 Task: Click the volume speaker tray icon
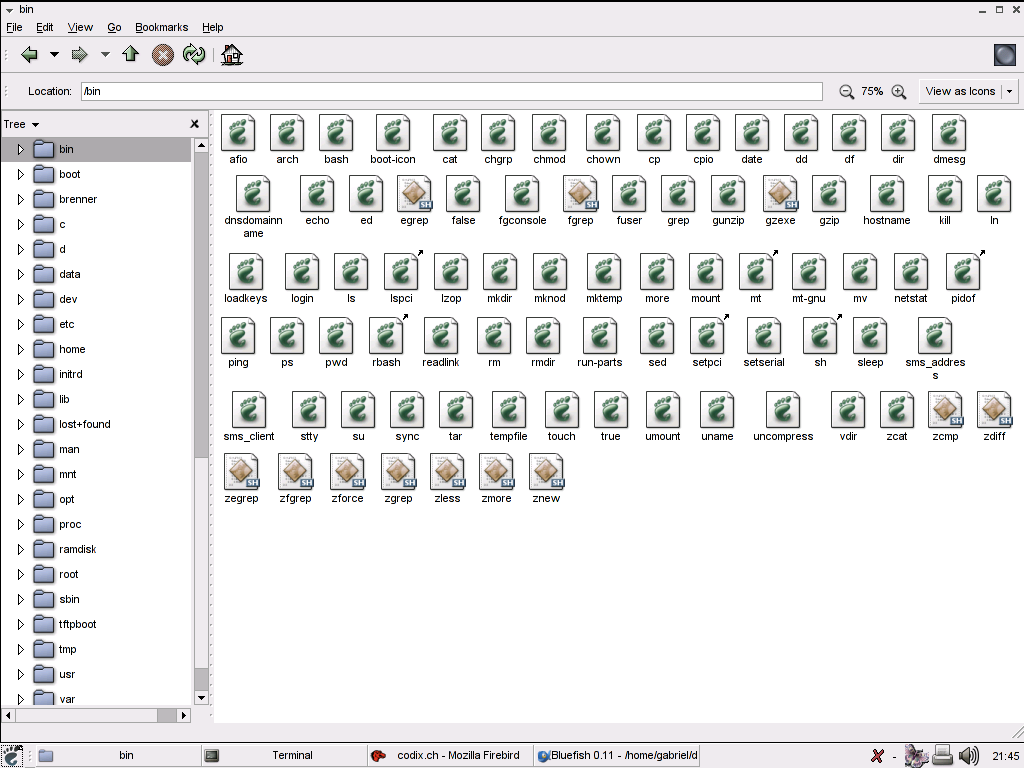click(x=968, y=756)
